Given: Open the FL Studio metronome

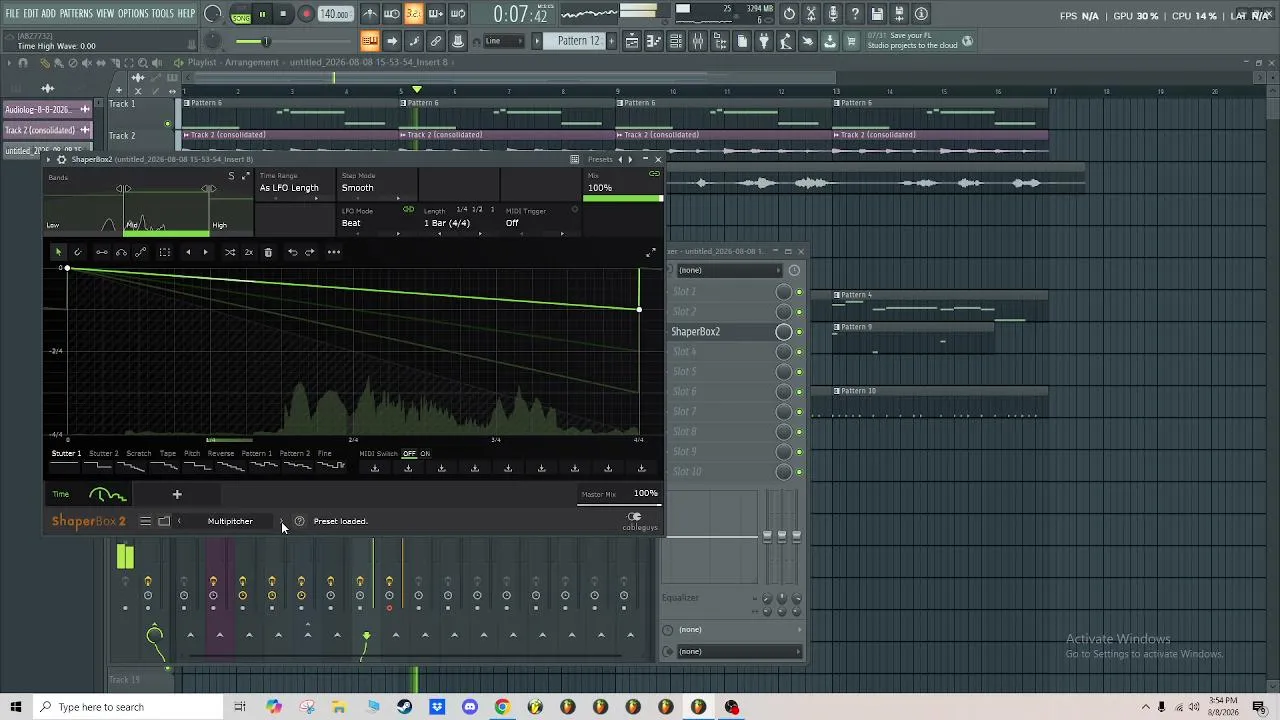Looking at the screenshot, I should [370, 14].
